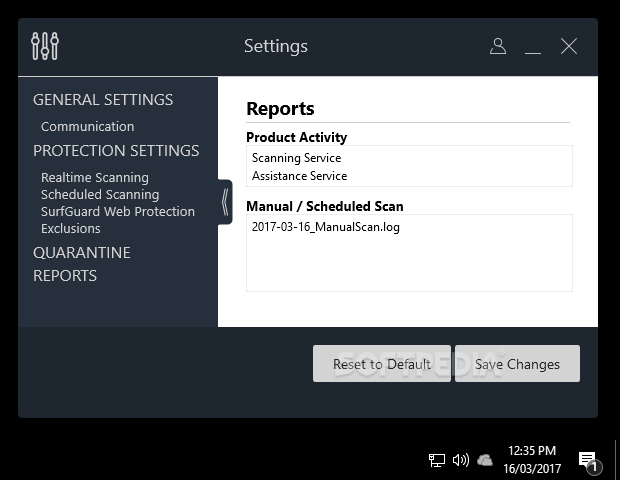Click the Manual / Scheduled Scan label

pos(325,206)
